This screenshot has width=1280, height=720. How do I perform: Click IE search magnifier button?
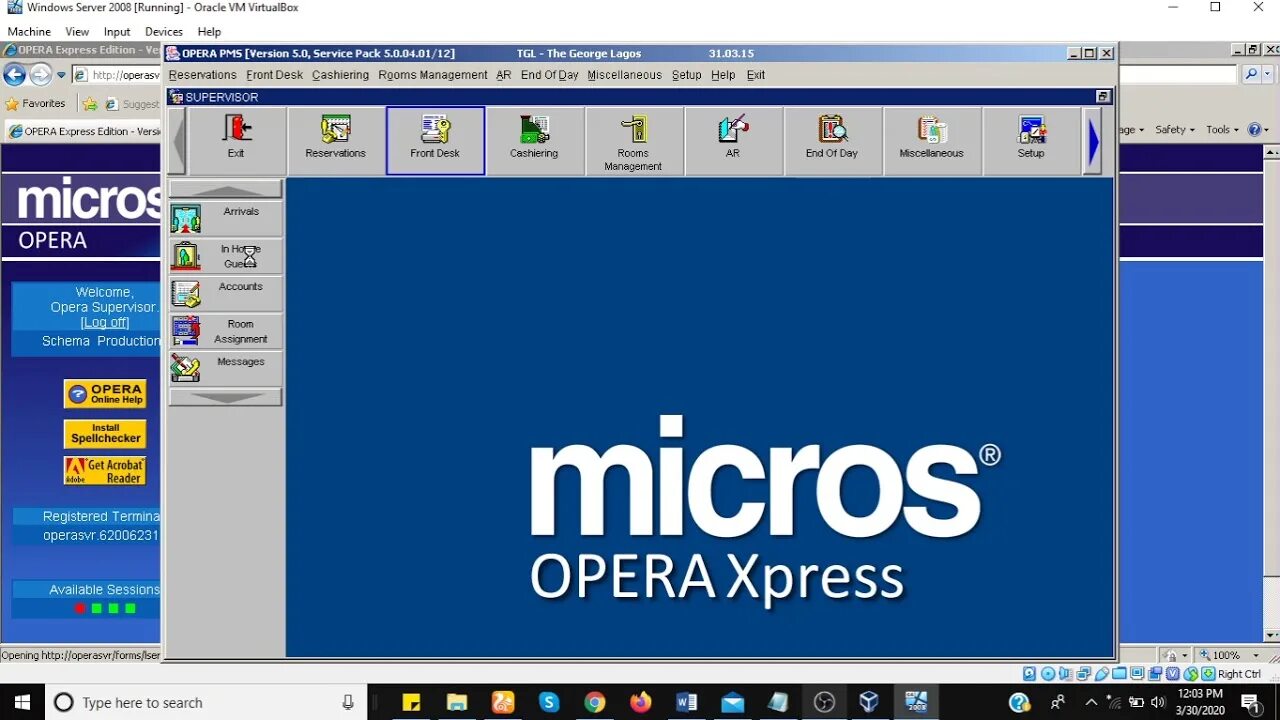point(1251,75)
